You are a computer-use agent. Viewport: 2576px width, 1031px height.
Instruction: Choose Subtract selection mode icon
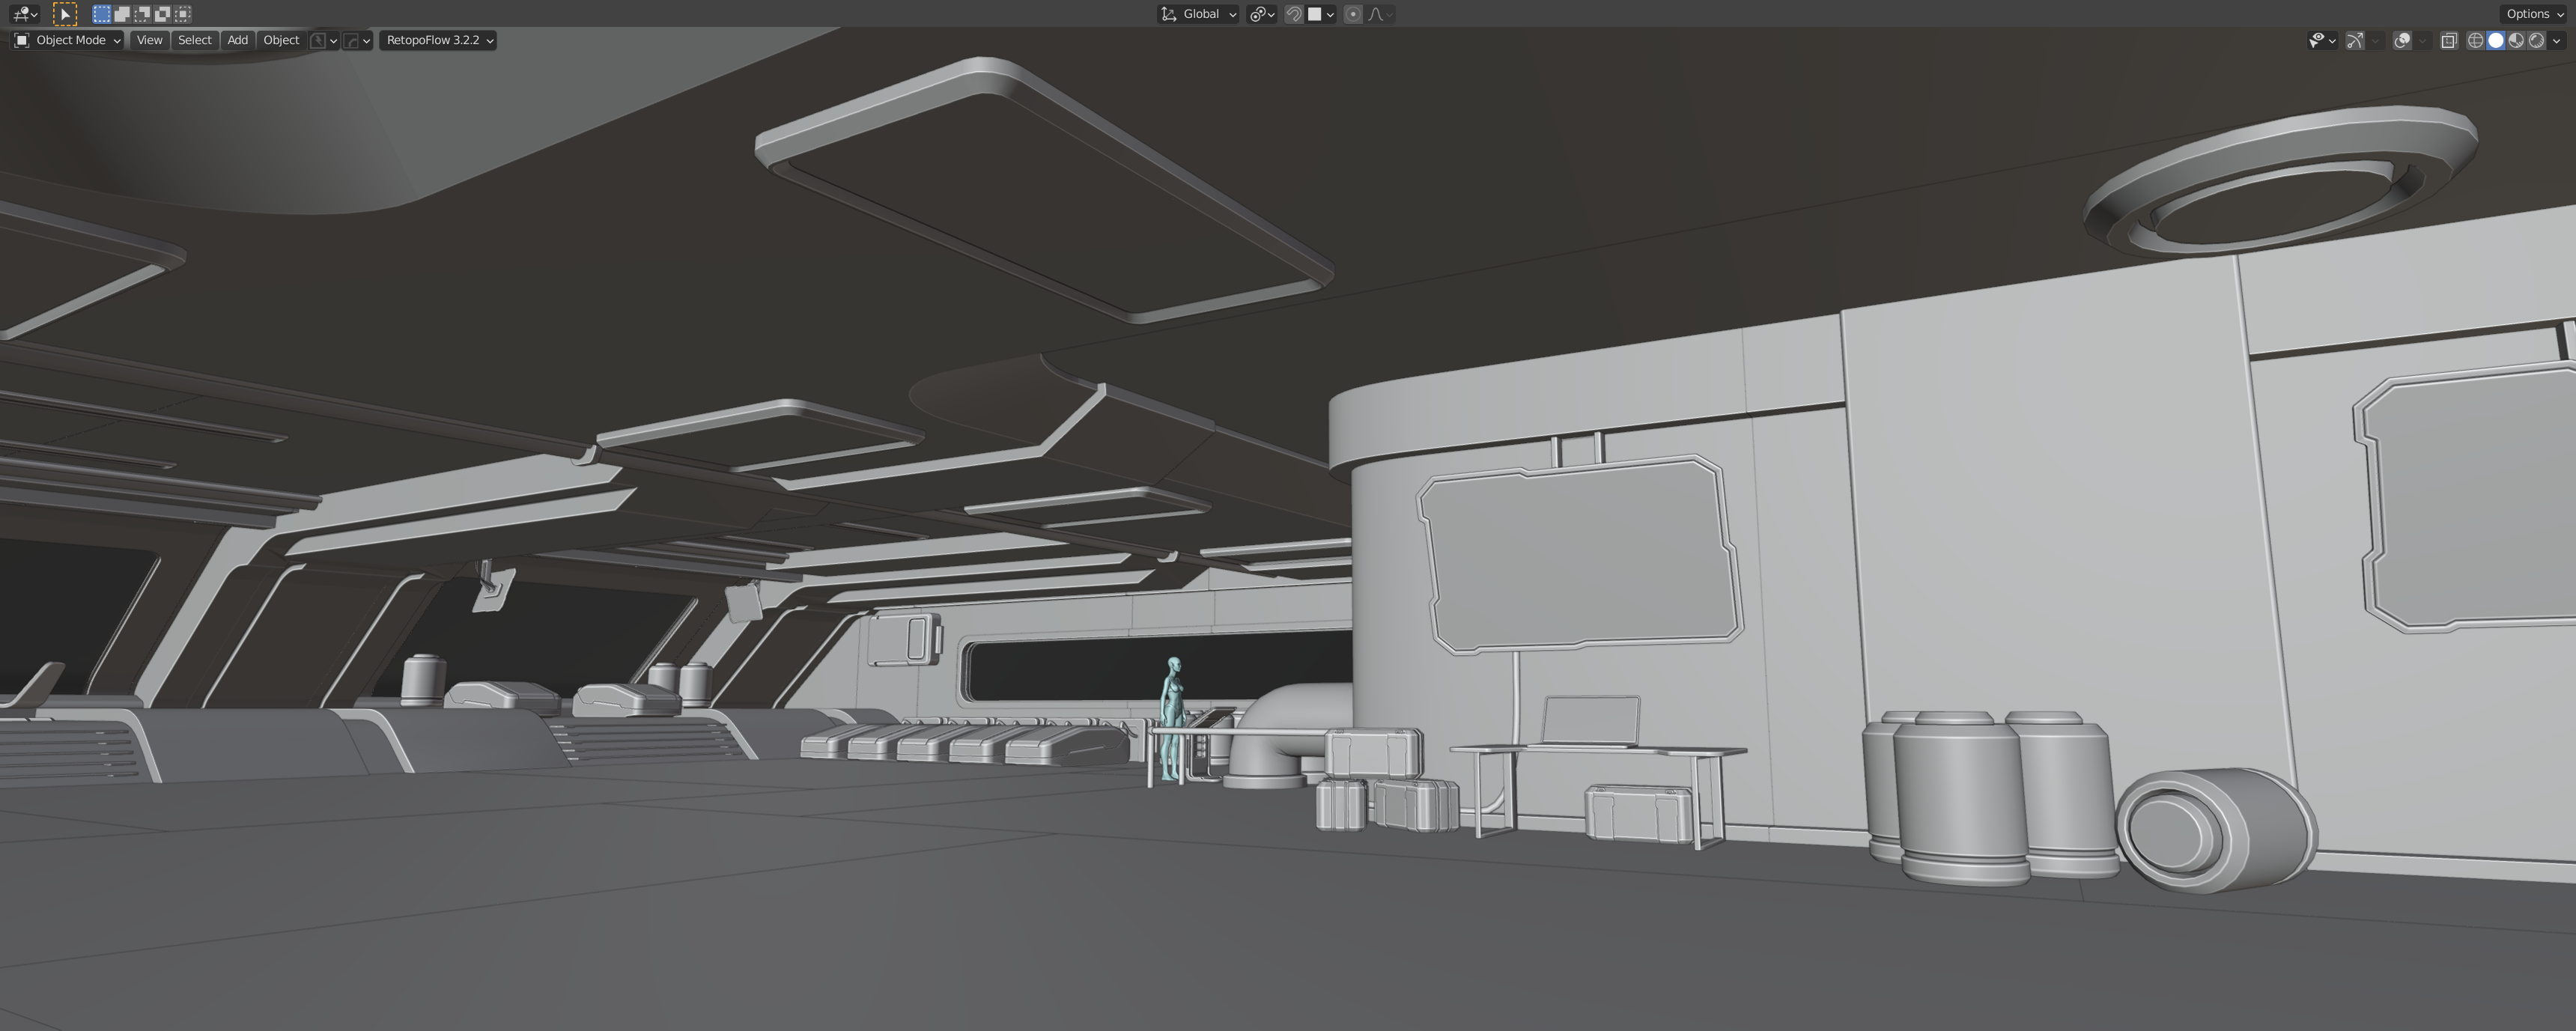coord(142,14)
